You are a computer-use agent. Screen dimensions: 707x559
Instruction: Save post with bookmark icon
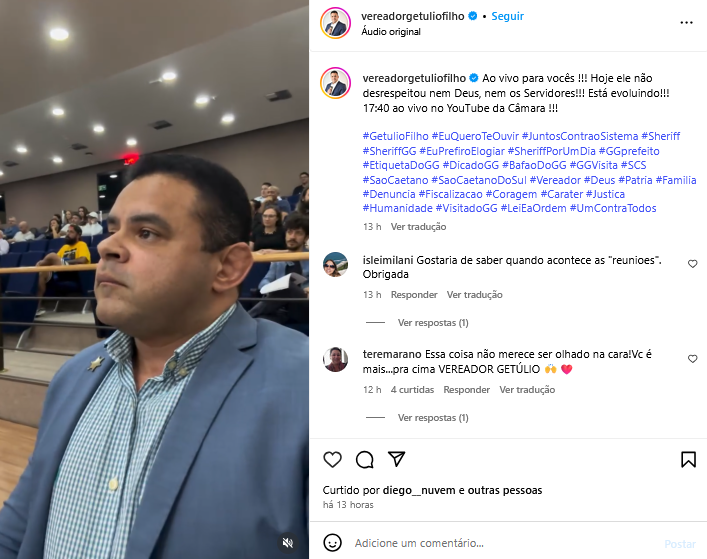[x=688, y=459]
